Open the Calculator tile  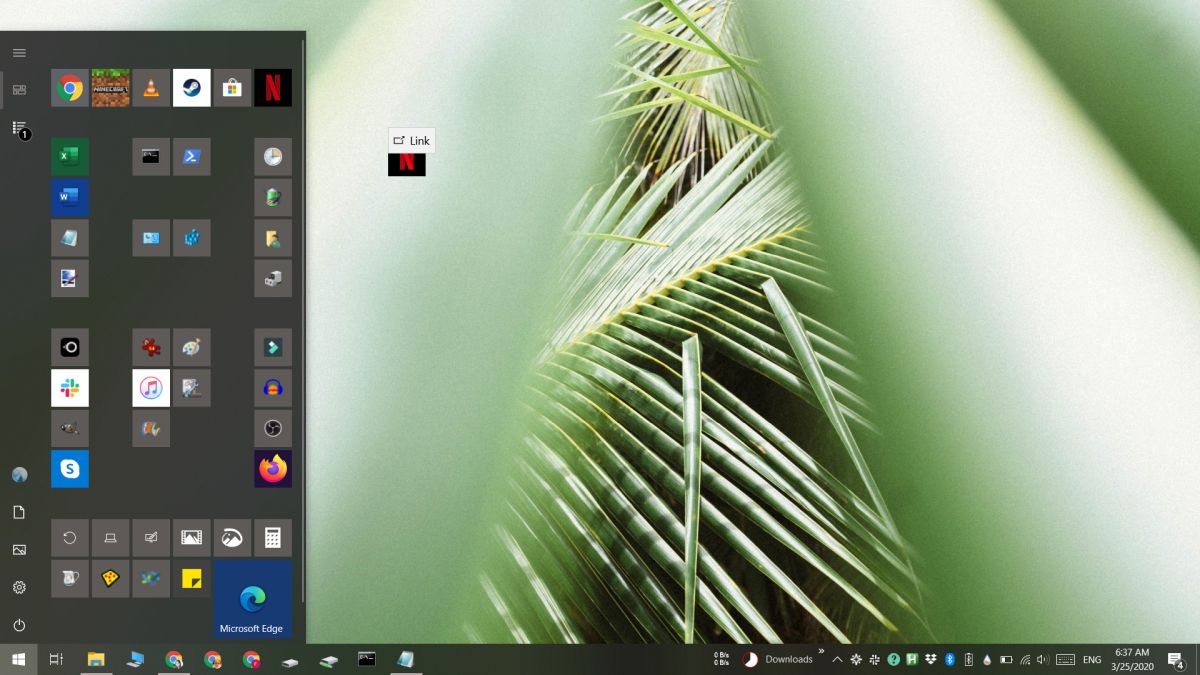point(273,538)
